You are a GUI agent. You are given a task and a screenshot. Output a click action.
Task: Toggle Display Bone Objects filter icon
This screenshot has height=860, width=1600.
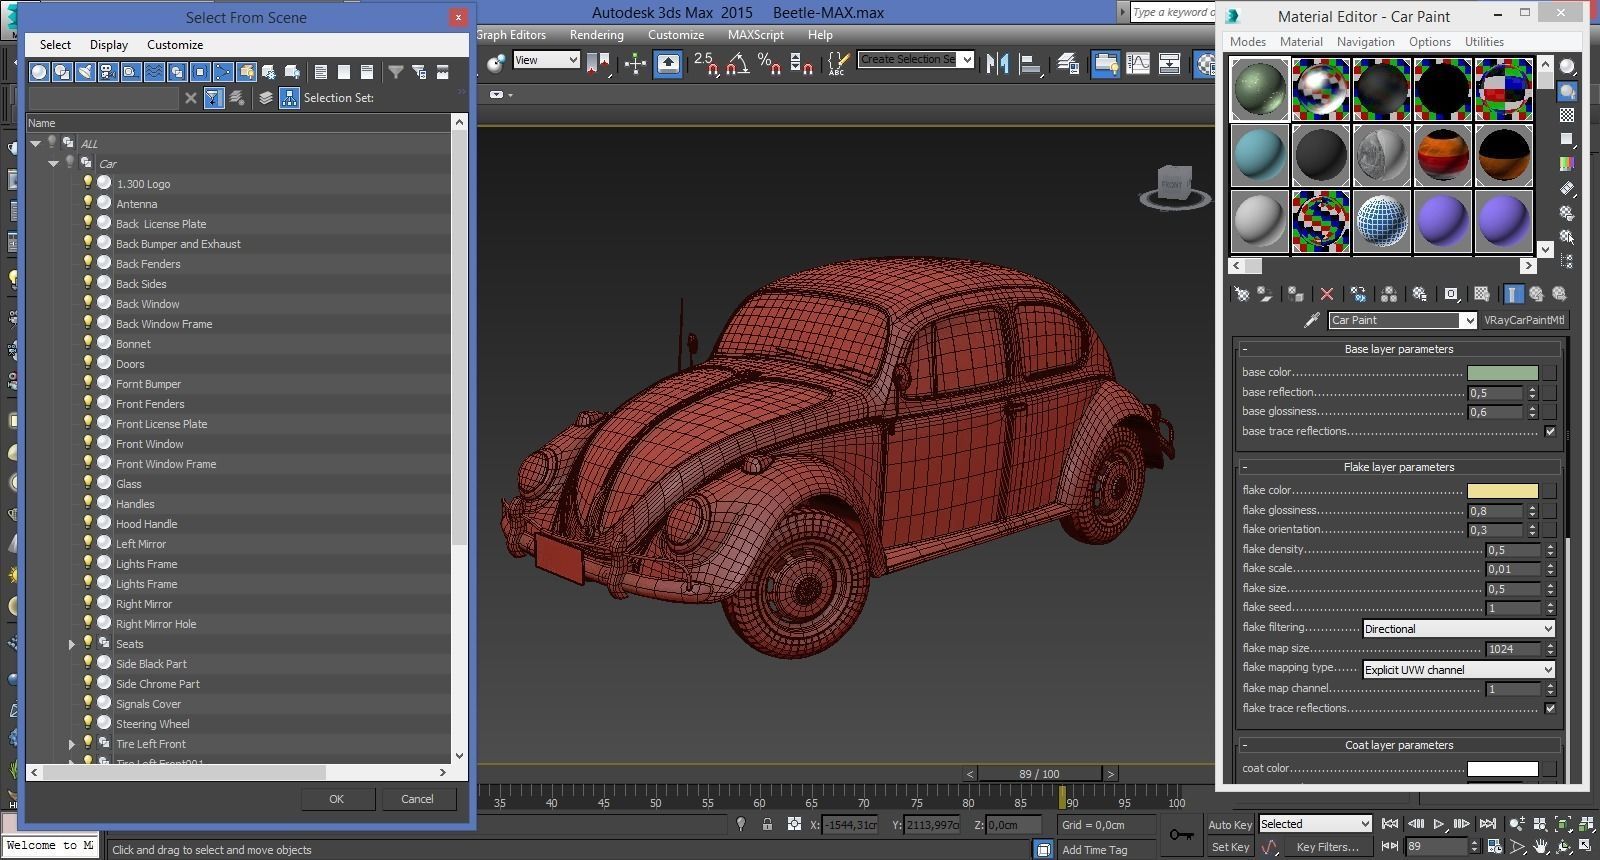[223, 72]
